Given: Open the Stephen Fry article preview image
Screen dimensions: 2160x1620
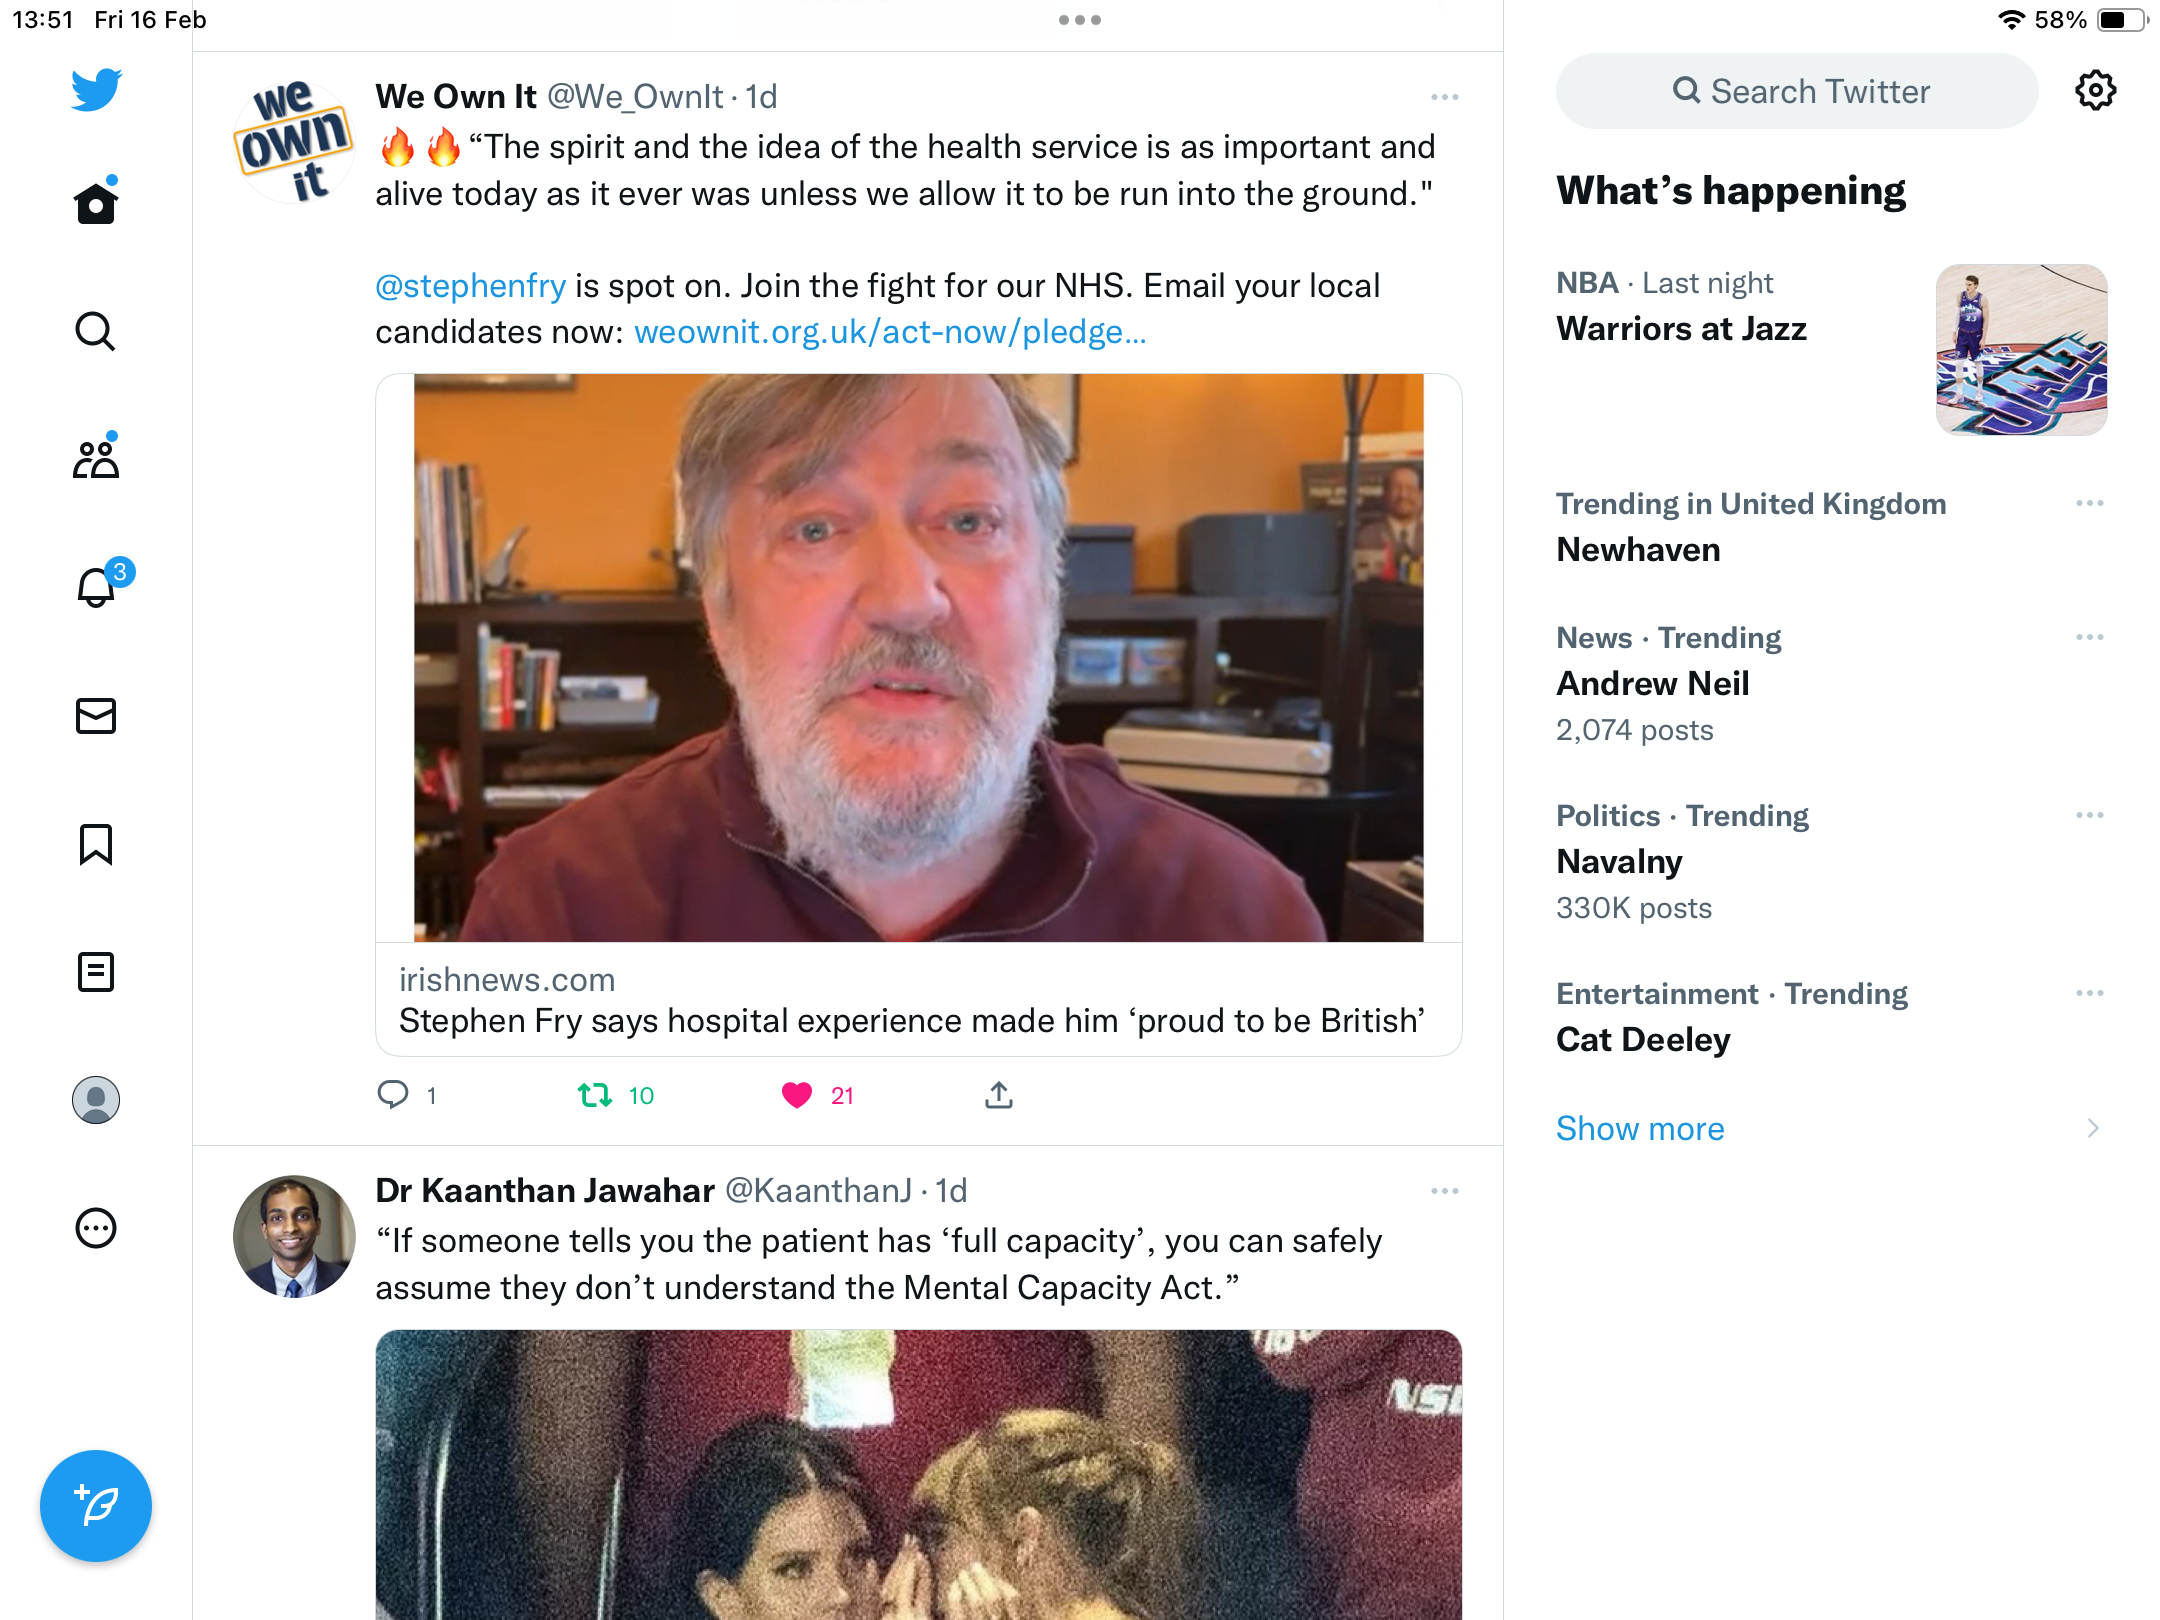Looking at the screenshot, I should [918, 658].
